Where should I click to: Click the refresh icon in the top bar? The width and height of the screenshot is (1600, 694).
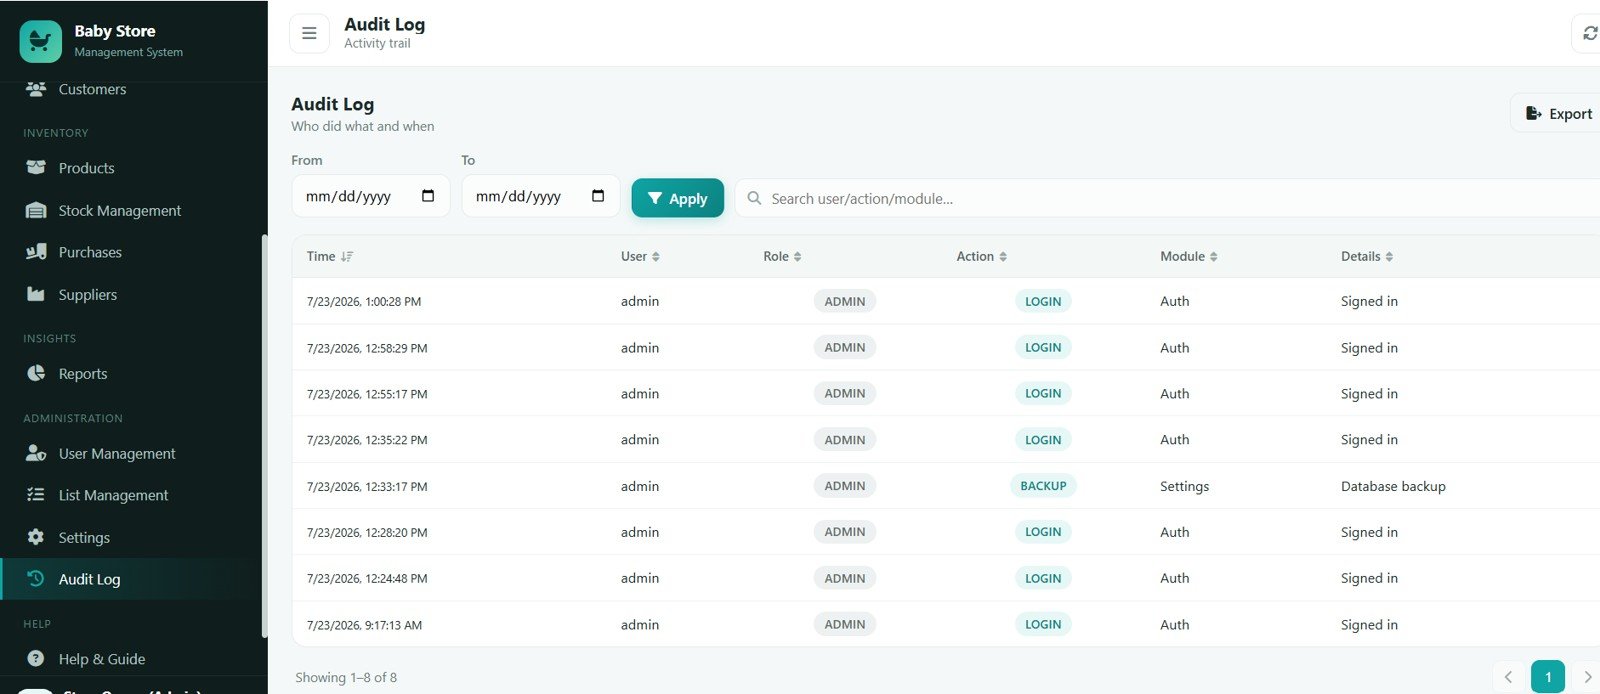(x=1589, y=33)
